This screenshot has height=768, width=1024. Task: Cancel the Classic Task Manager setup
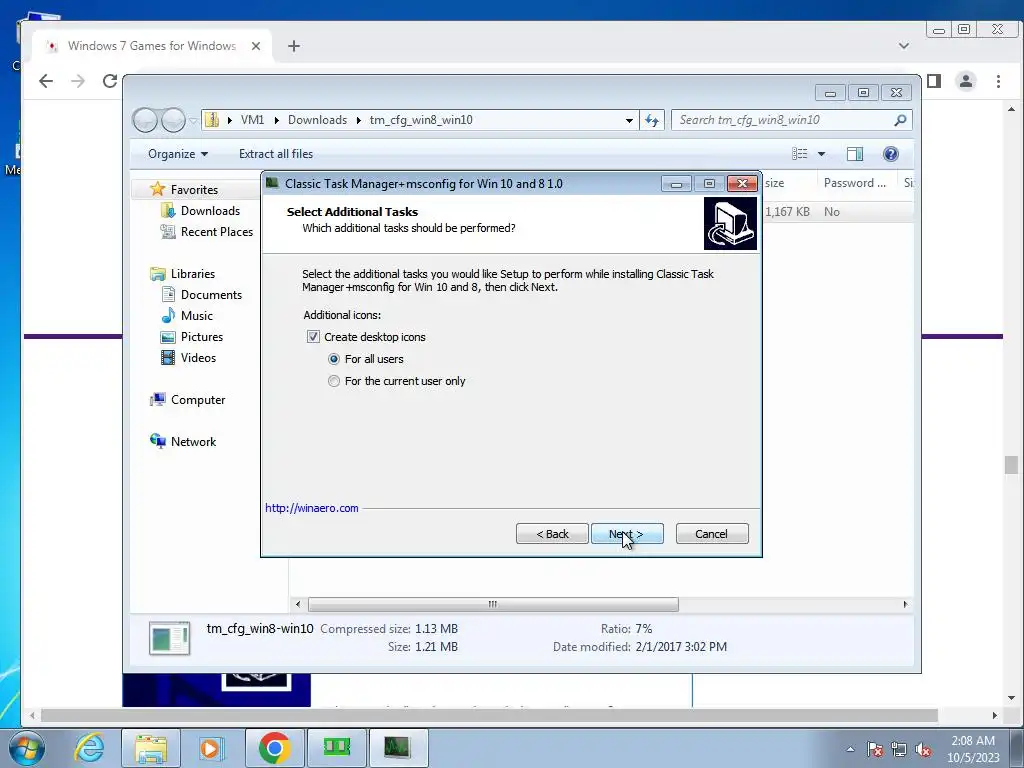coord(712,534)
